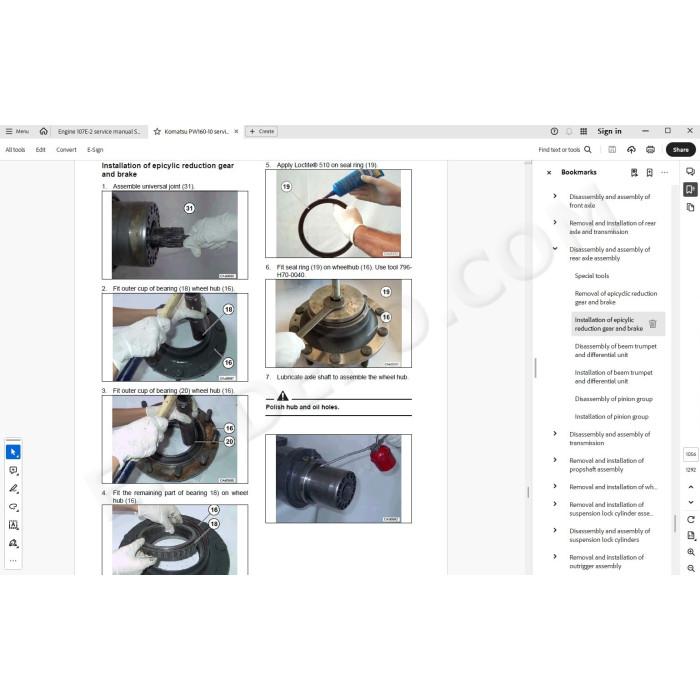The height and width of the screenshot is (700, 700).
Task: Click the cloud upload icon
Action: click(631, 150)
